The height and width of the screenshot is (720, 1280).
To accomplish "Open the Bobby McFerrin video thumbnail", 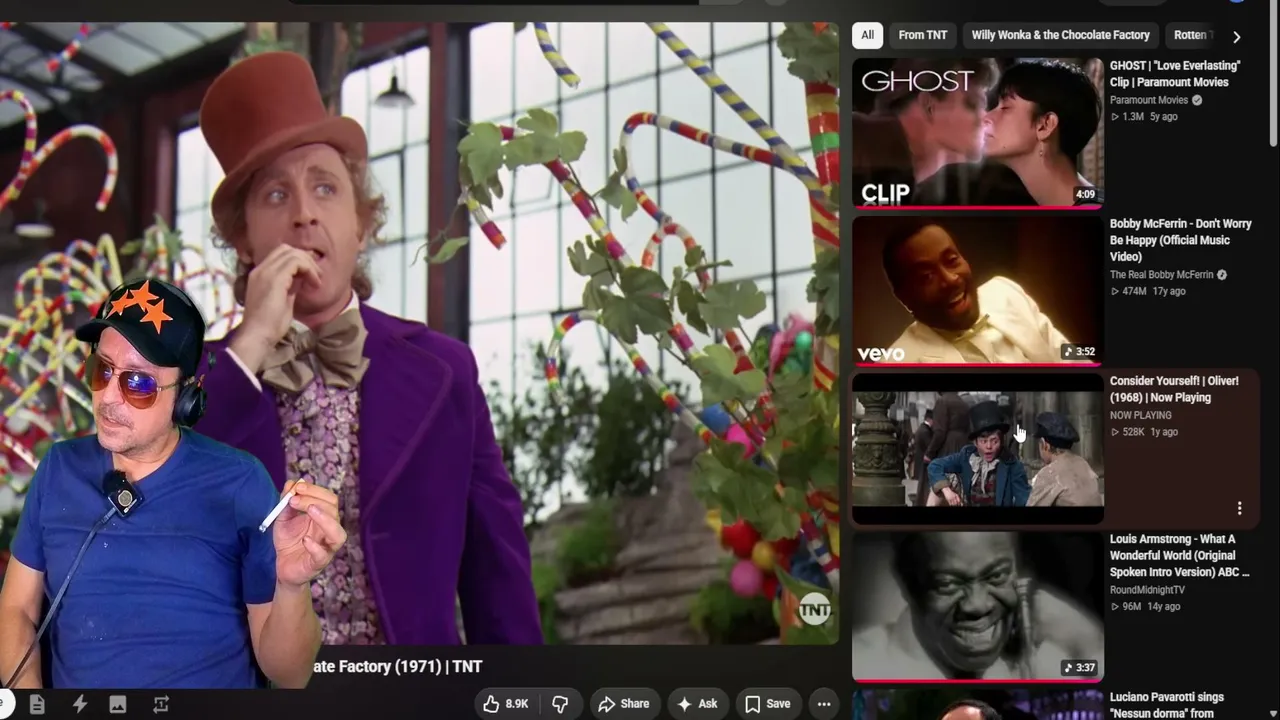I will [978, 291].
